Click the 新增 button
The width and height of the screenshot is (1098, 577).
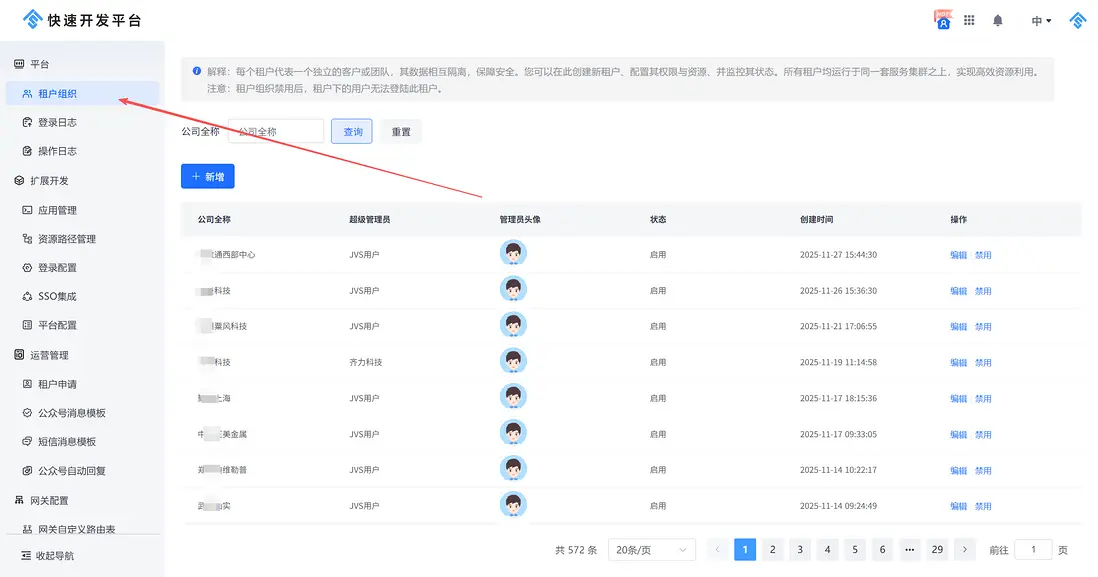pos(208,176)
